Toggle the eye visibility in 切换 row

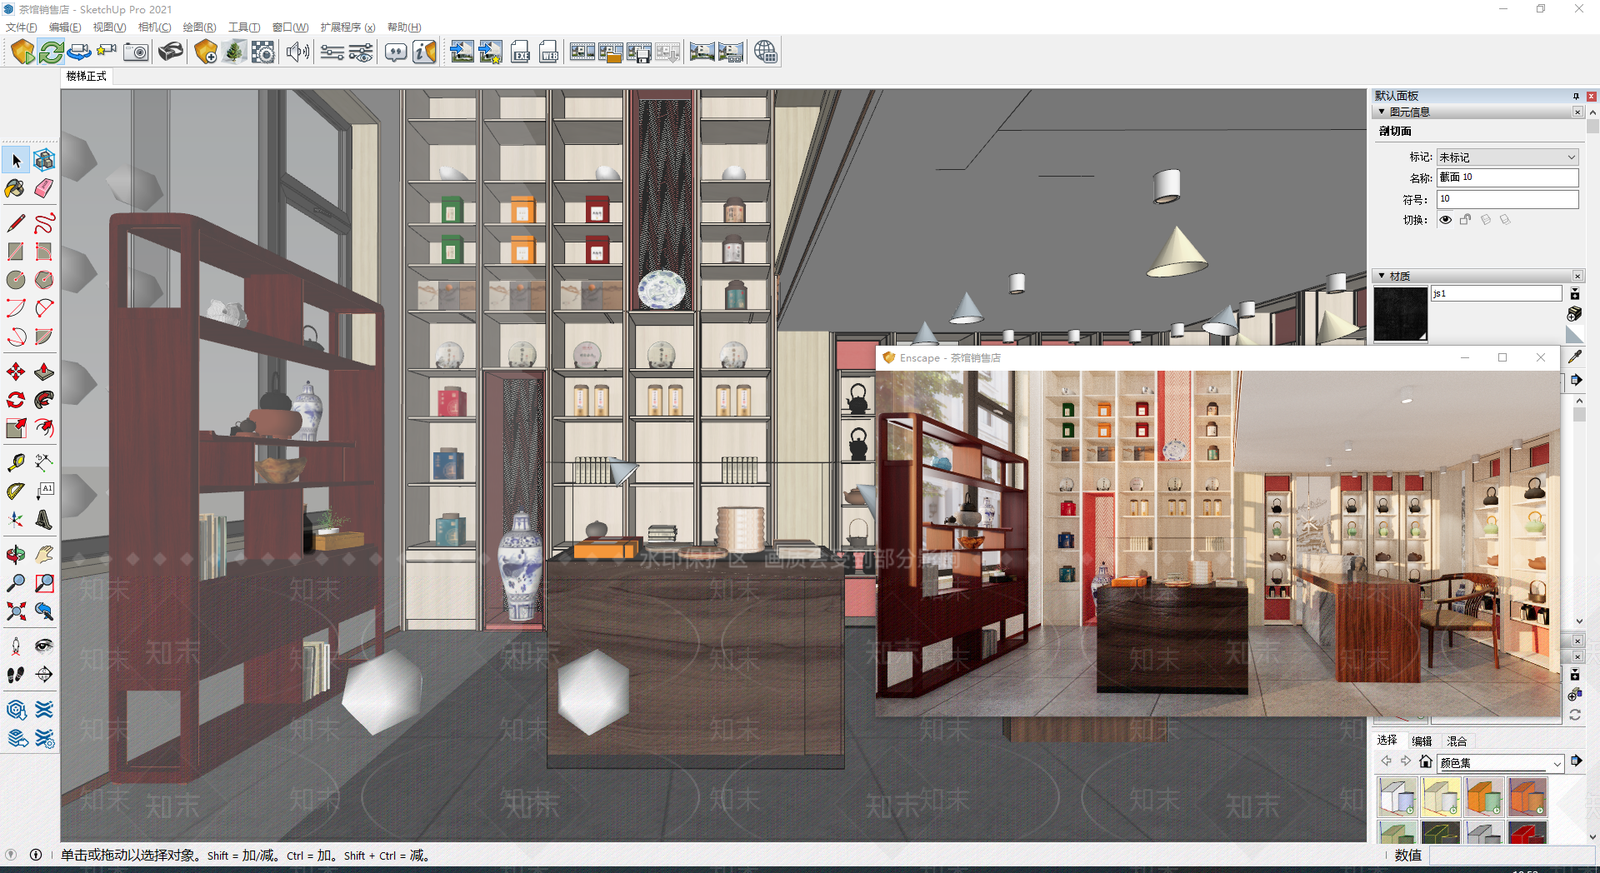[1445, 220]
